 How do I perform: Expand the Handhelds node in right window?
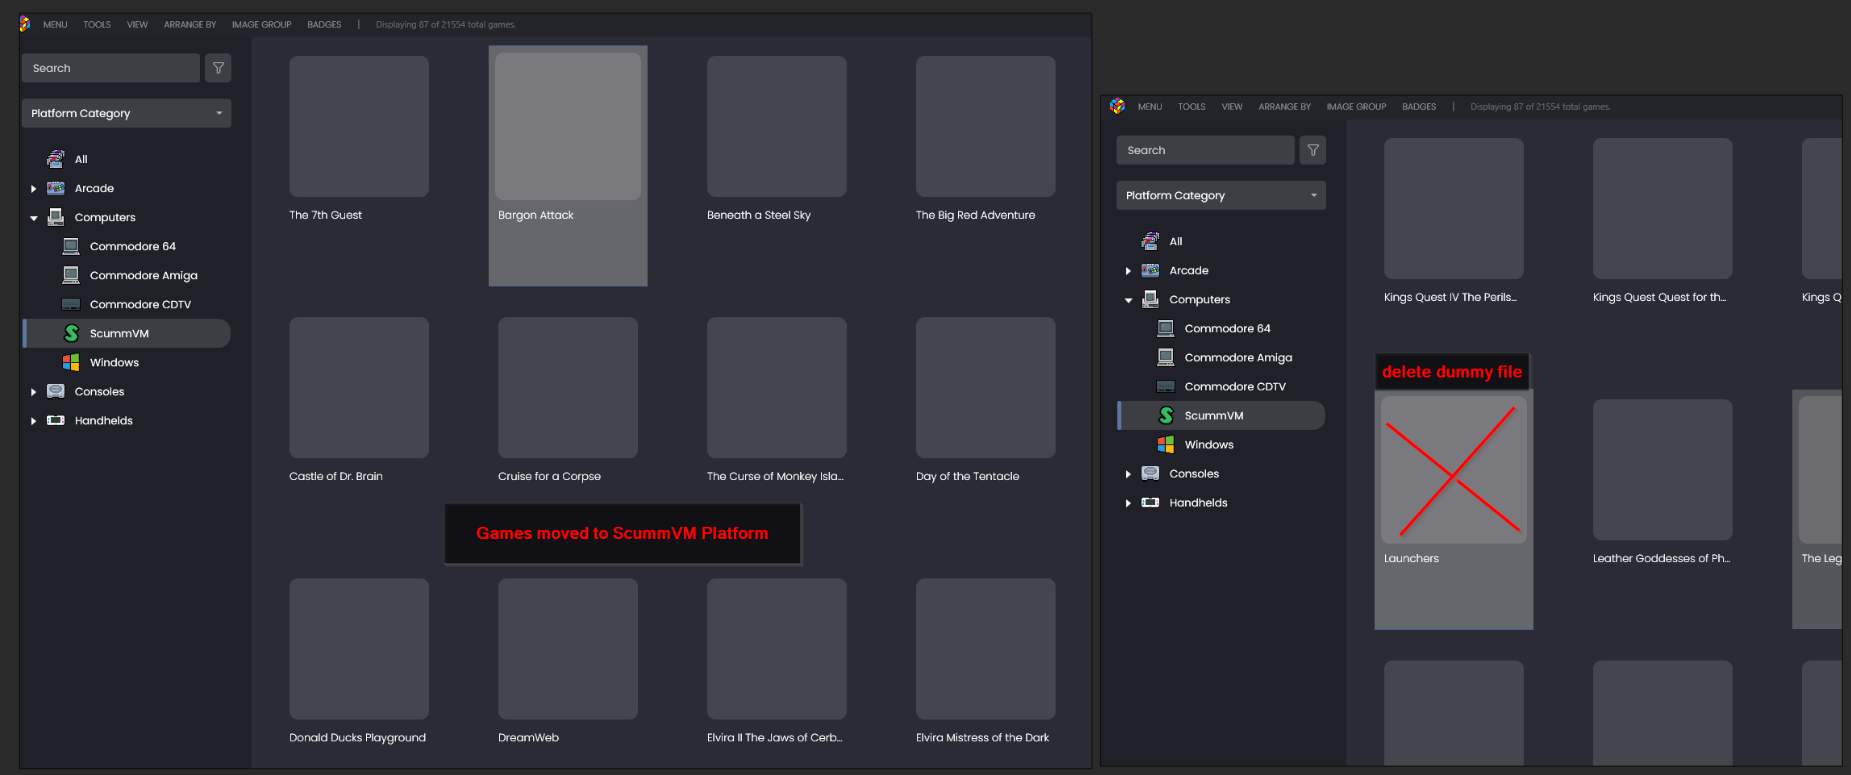coord(1128,503)
